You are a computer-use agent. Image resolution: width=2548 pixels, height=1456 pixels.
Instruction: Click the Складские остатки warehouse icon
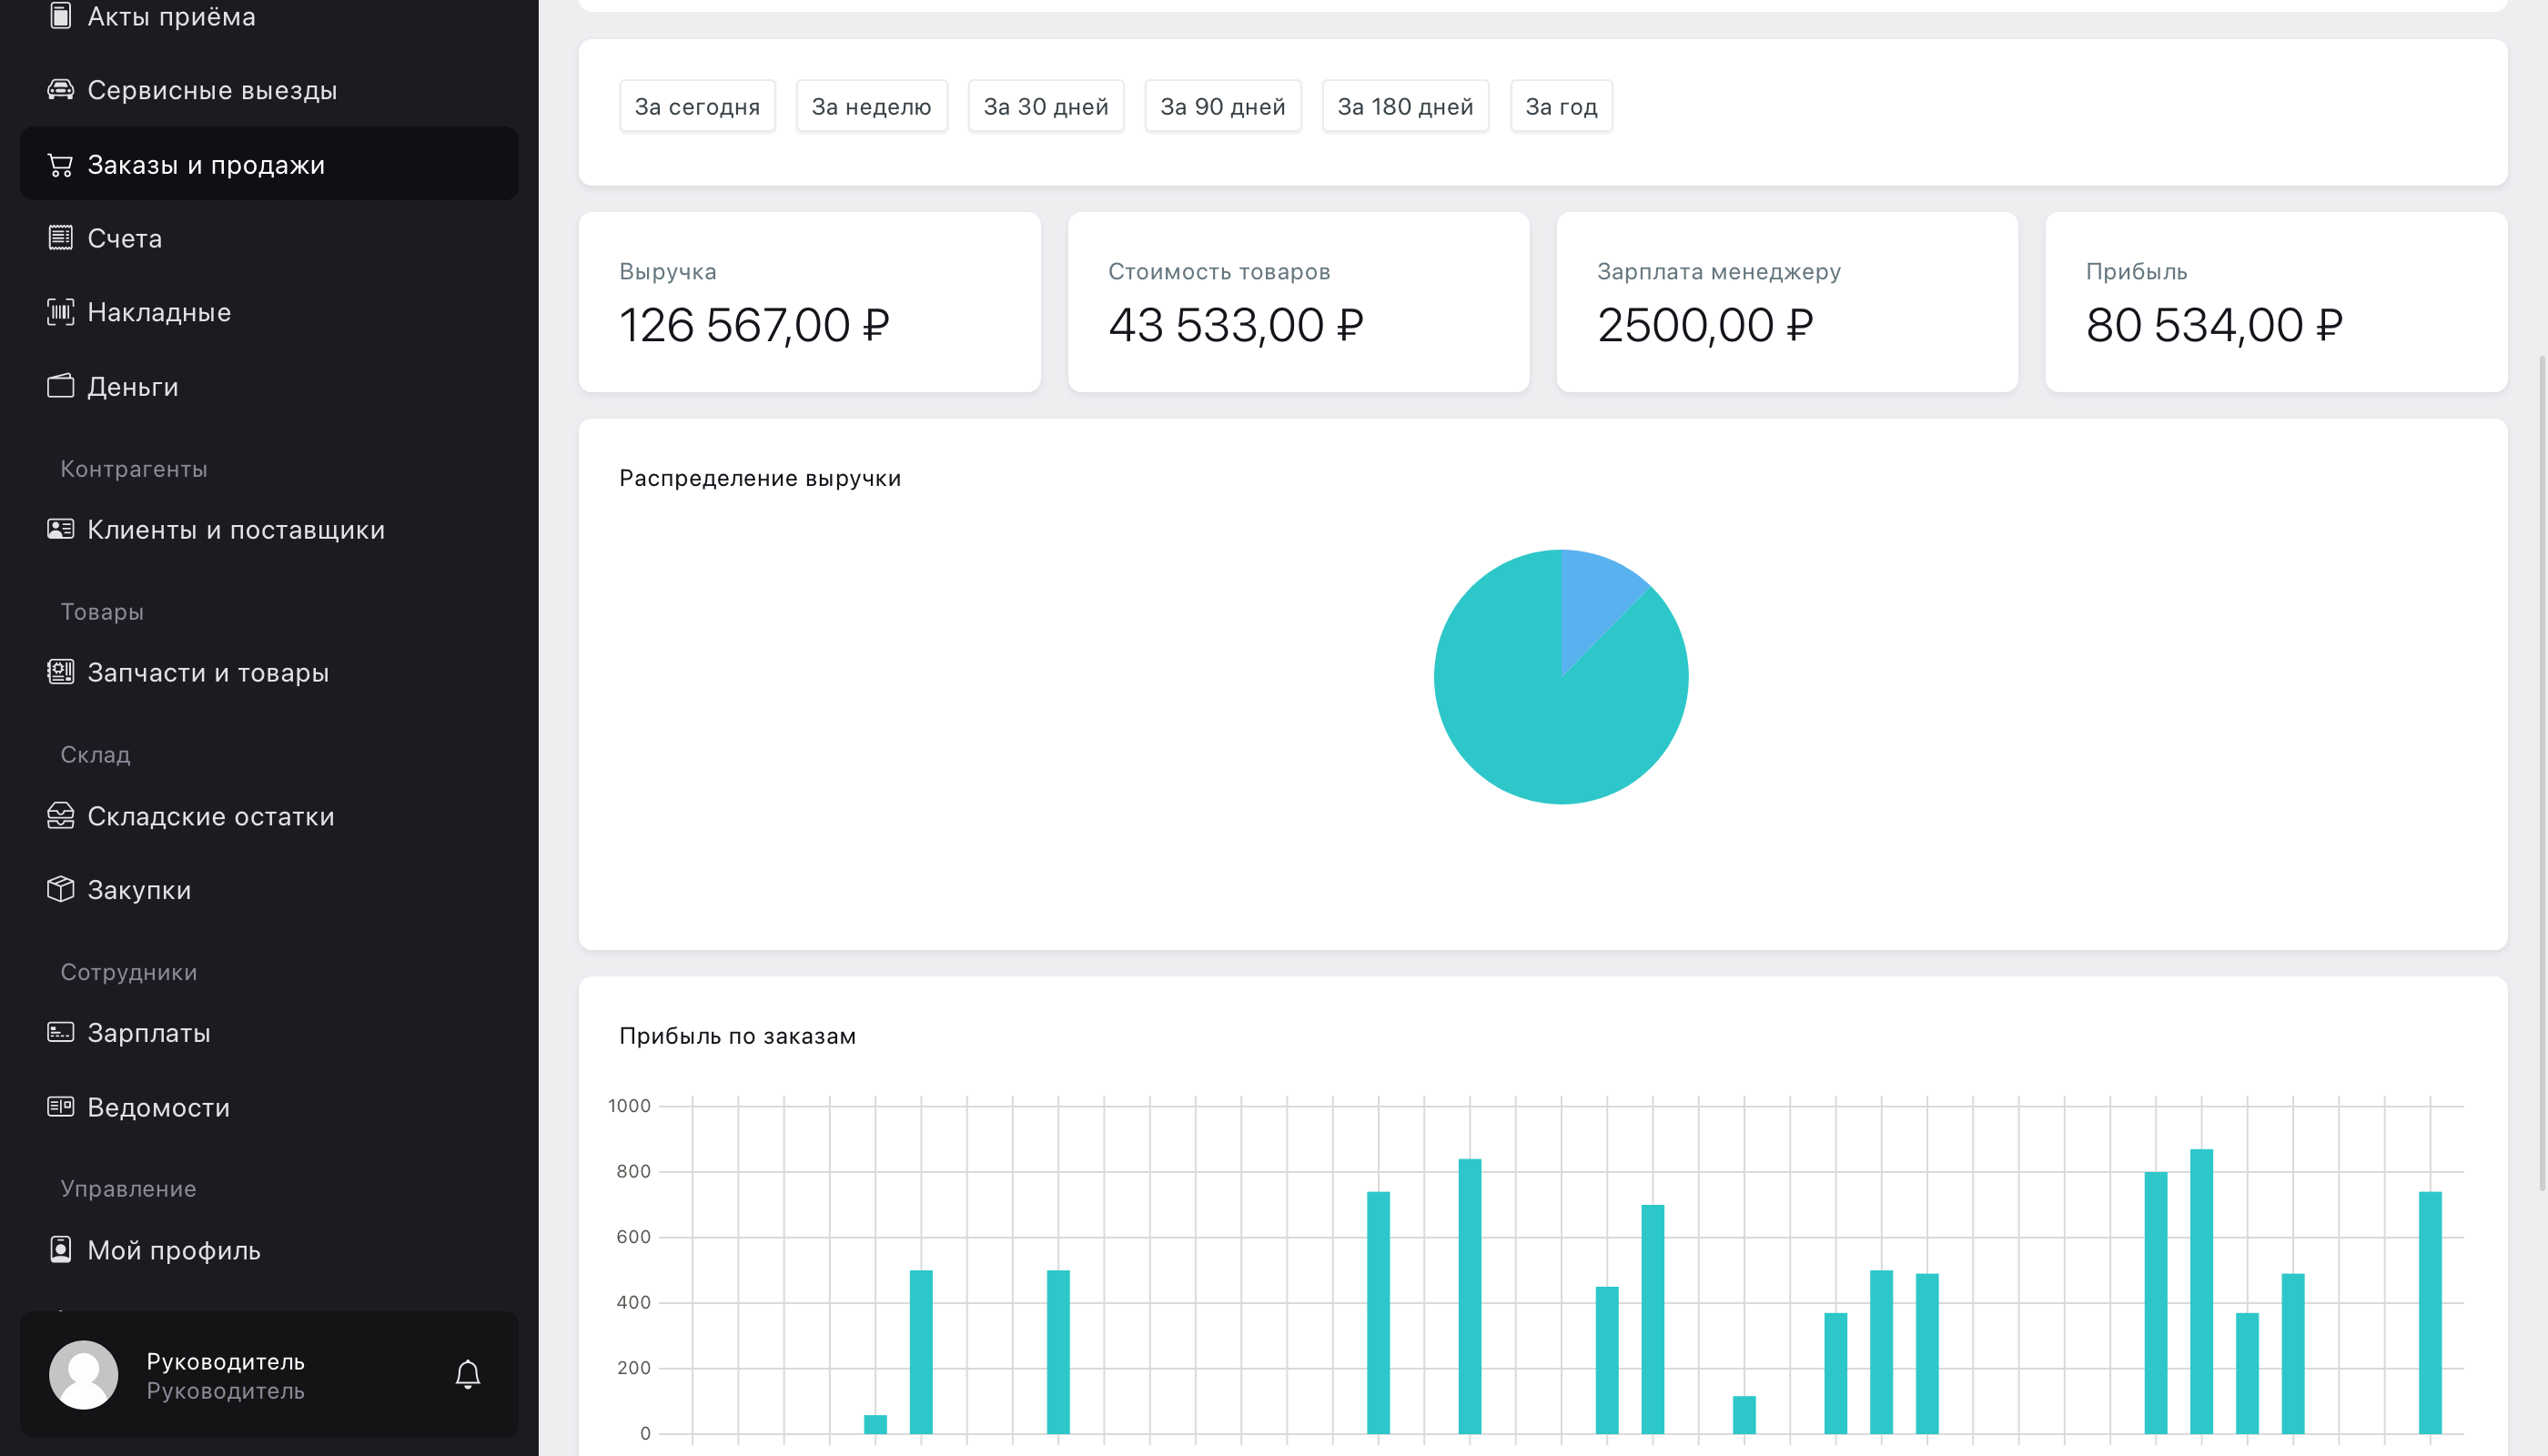click(60, 816)
